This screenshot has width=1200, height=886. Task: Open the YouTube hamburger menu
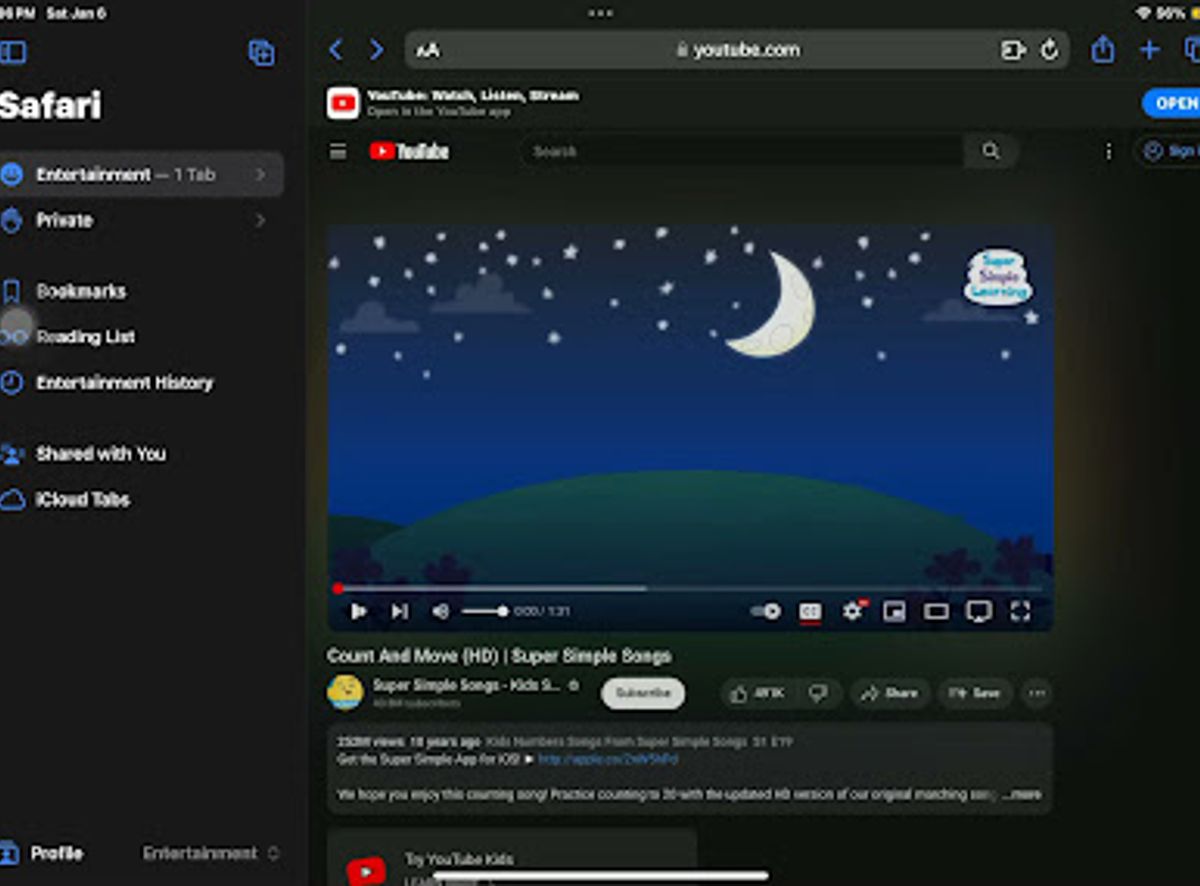[x=338, y=151]
